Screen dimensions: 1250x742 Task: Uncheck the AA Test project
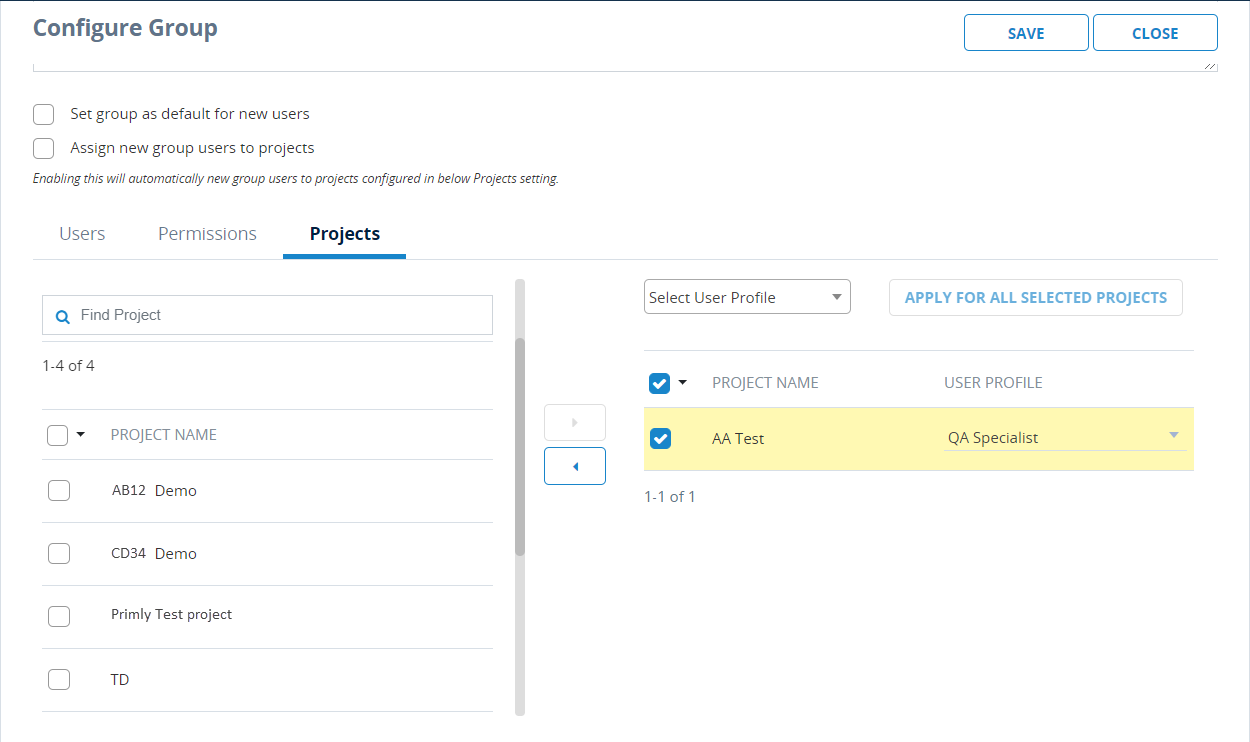661,438
